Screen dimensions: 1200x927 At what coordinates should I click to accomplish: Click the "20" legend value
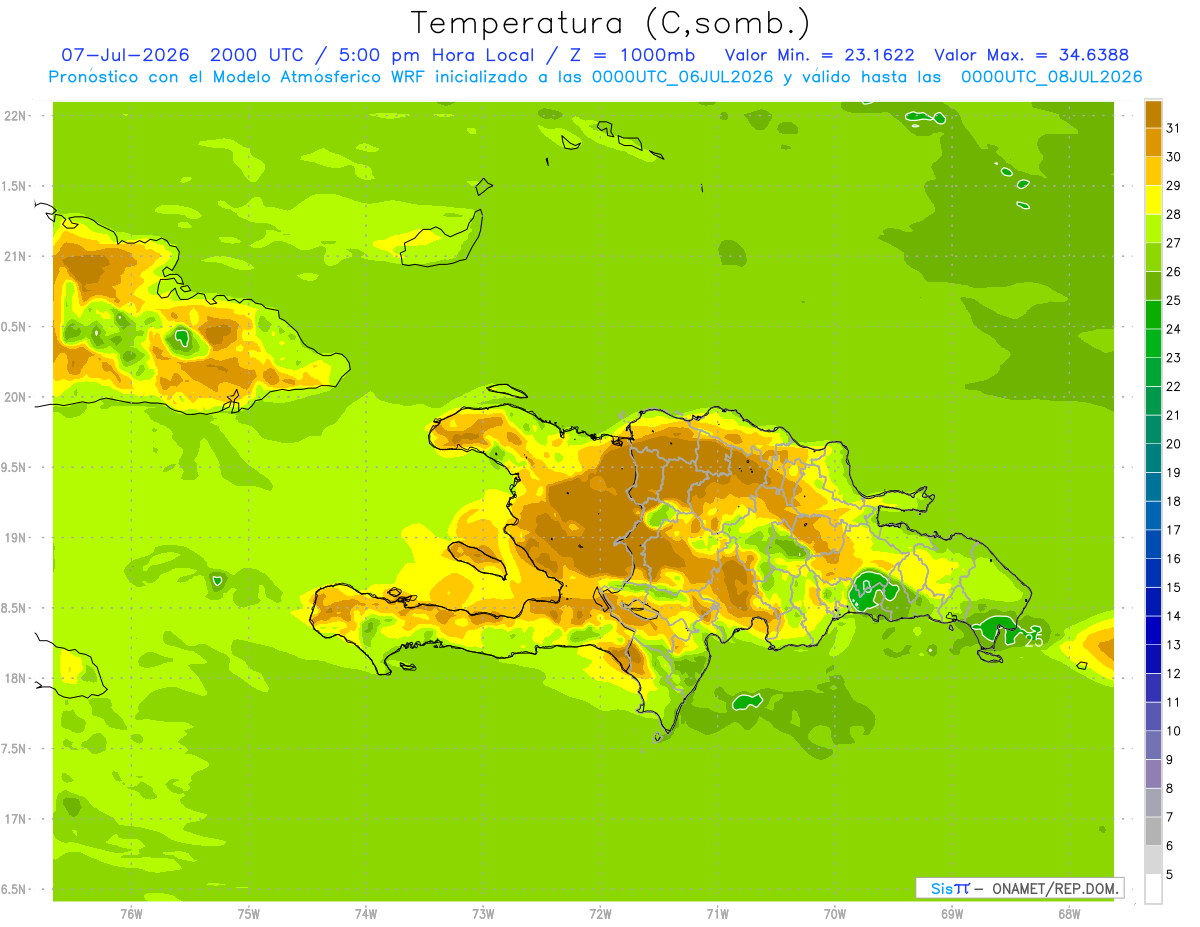pyautogui.click(x=1174, y=444)
